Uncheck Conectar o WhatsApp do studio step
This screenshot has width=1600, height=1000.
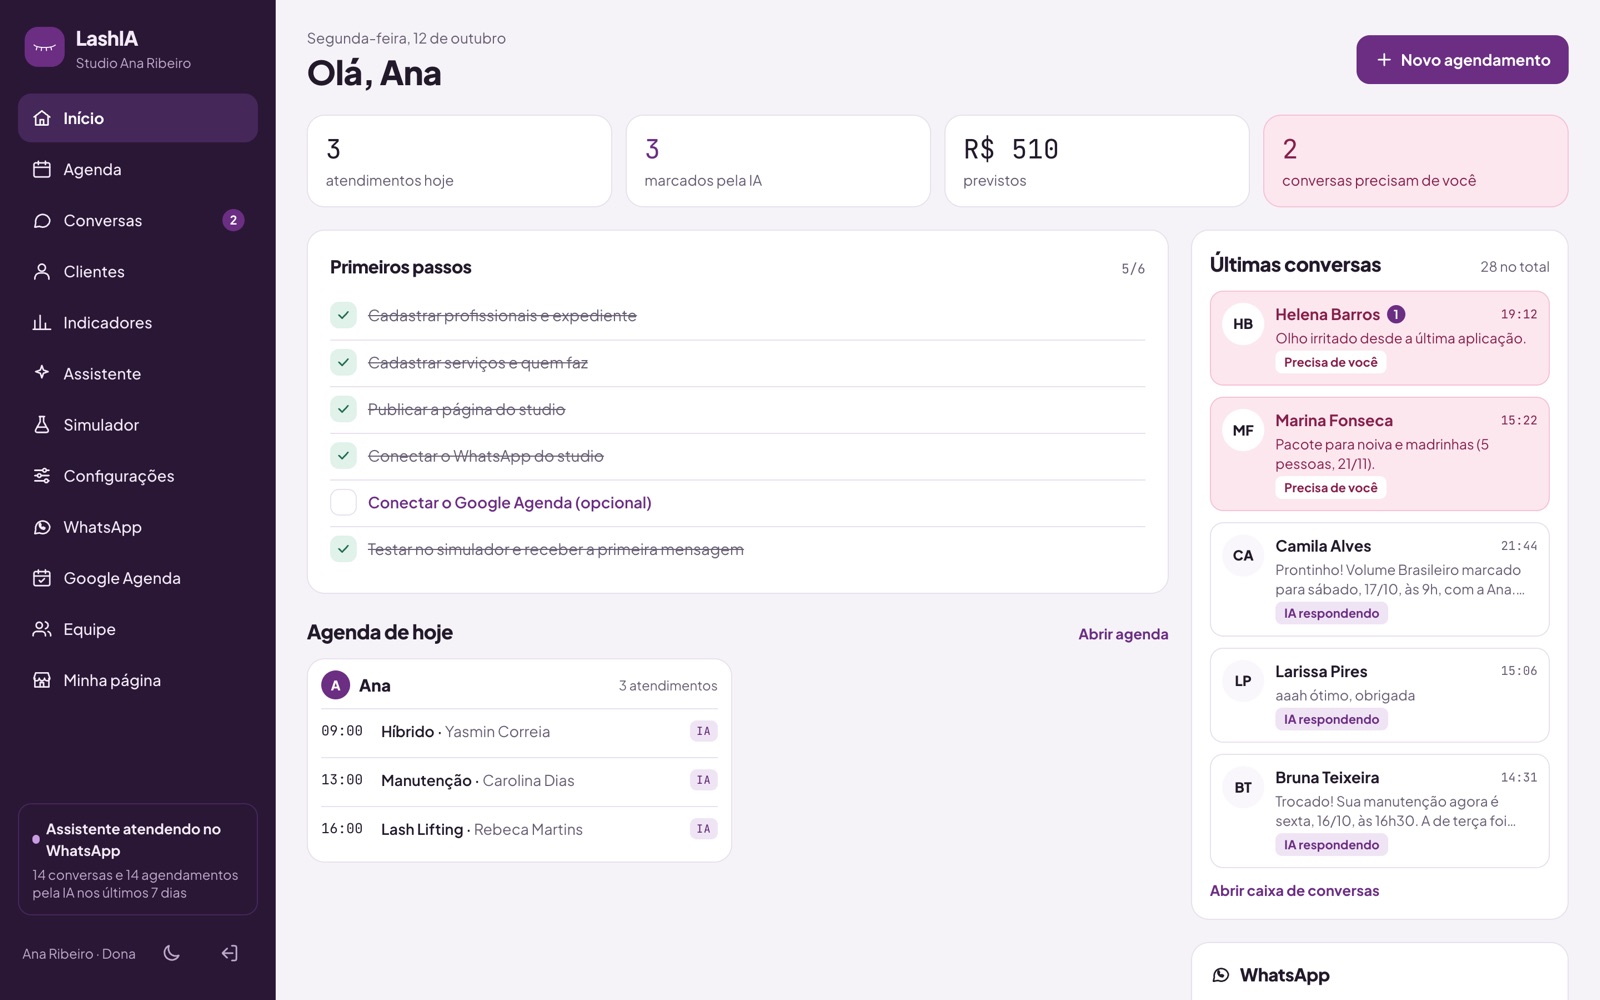tap(343, 456)
